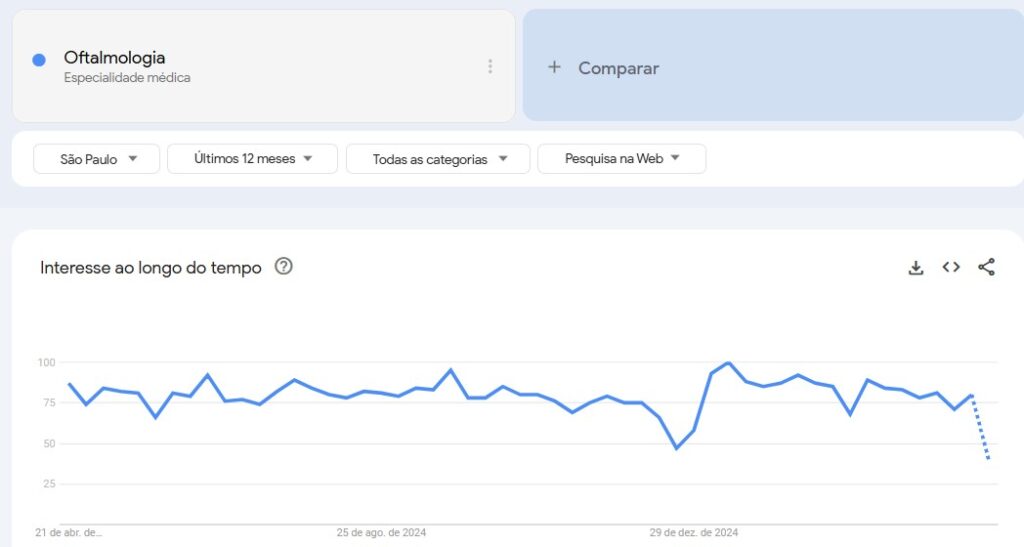The width and height of the screenshot is (1024, 547).
Task: Click the blue dot beside Oftalmologia
Action: [x=39, y=60]
